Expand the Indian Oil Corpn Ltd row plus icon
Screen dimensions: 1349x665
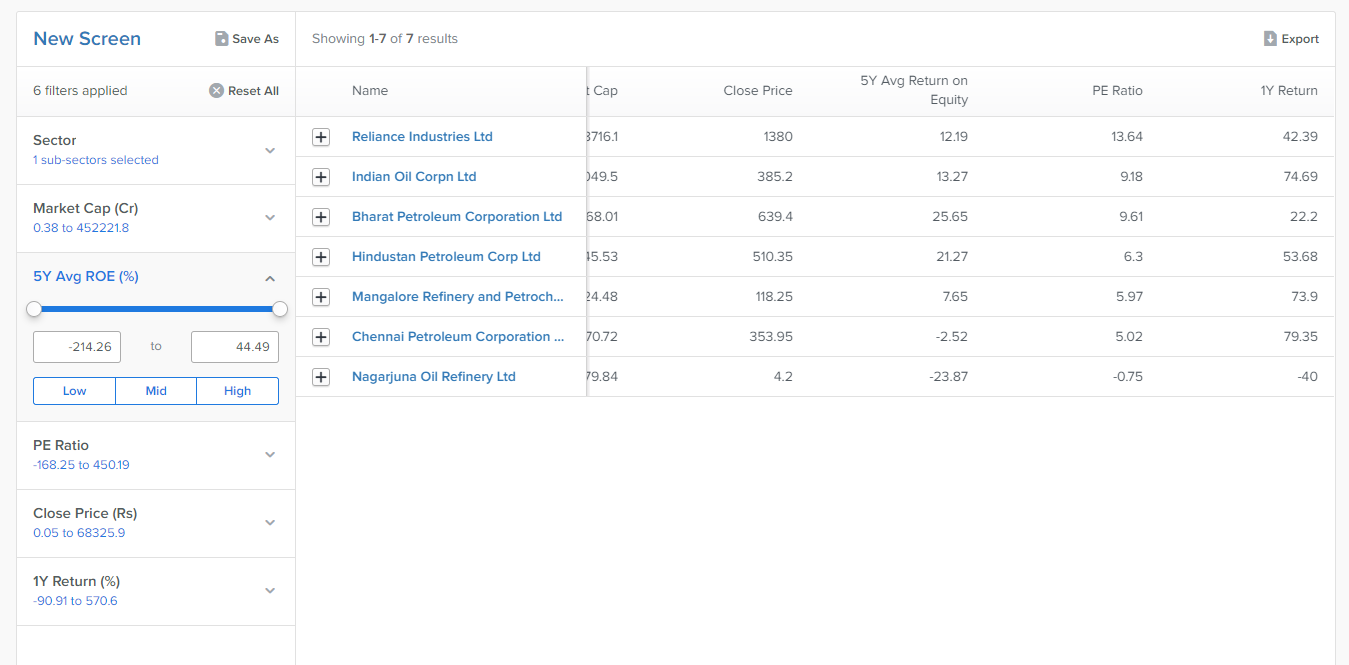321,177
